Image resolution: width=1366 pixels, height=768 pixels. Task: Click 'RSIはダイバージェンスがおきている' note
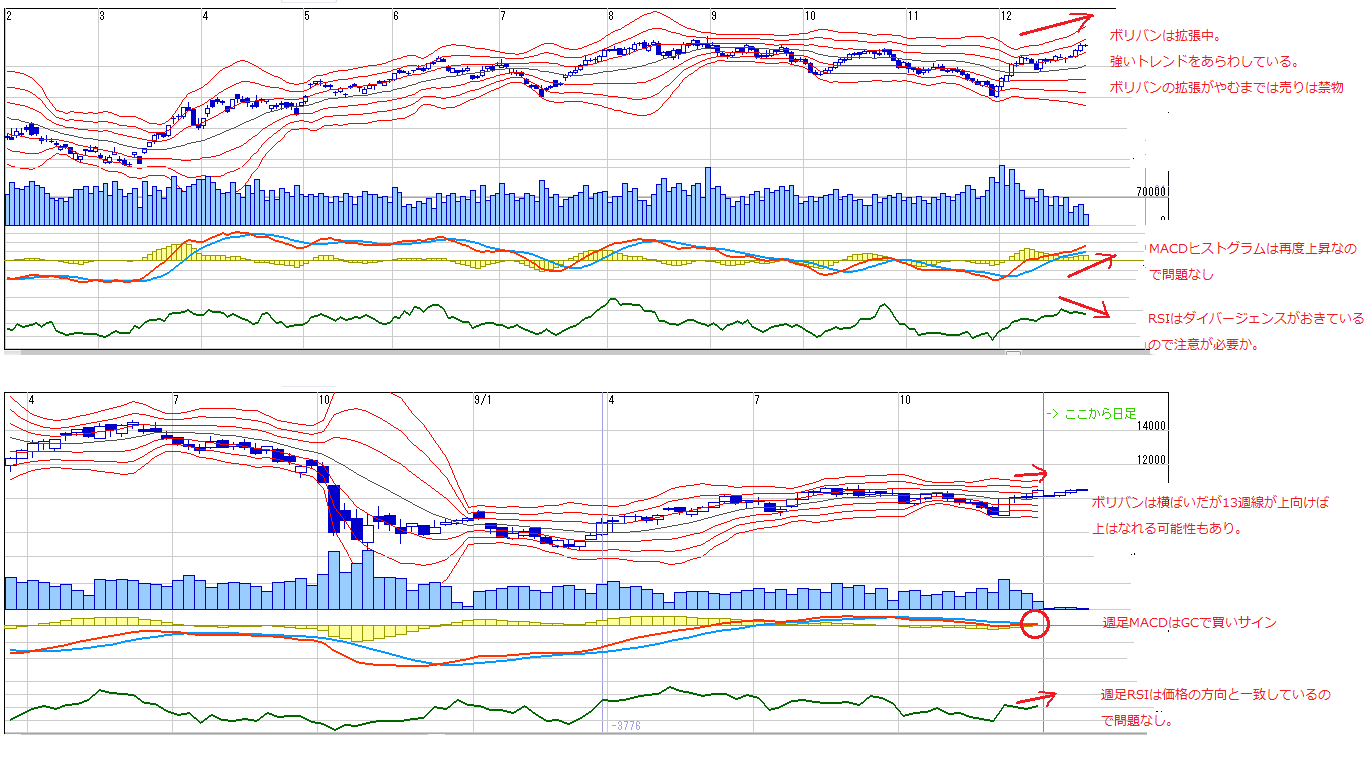tap(1256, 319)
